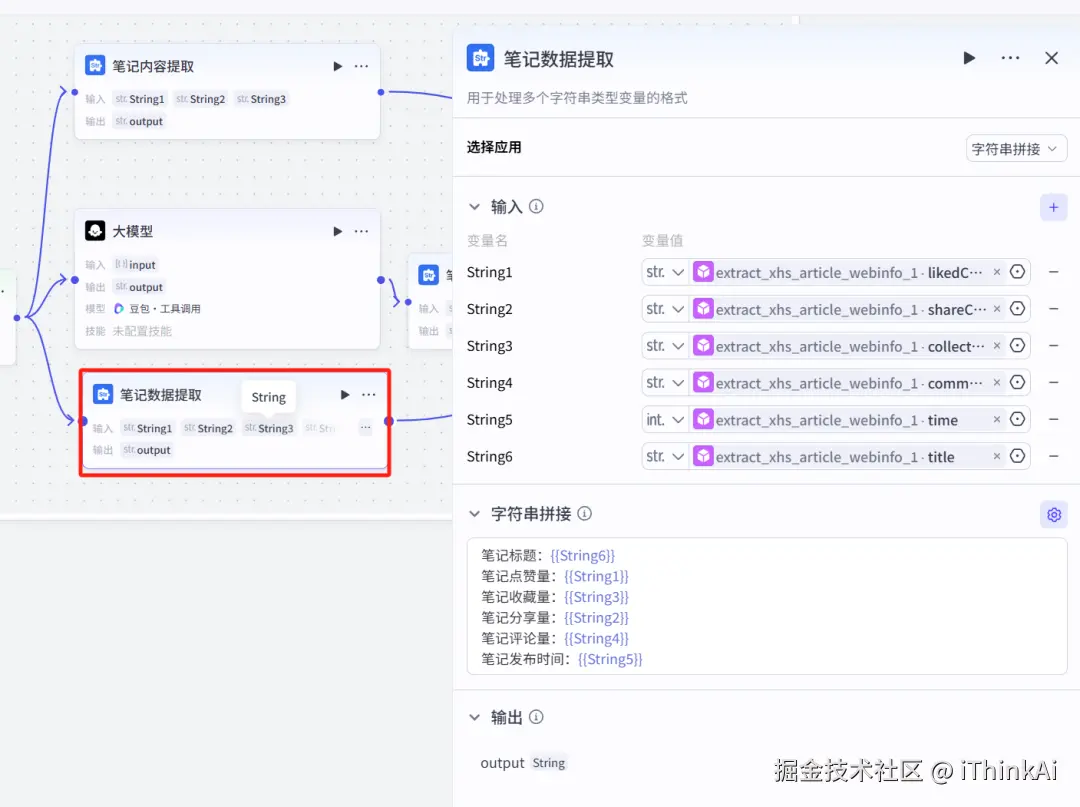Remove the String4 variable via minus control
The height and width of the screenshot is (807, 1080).
1054,382
